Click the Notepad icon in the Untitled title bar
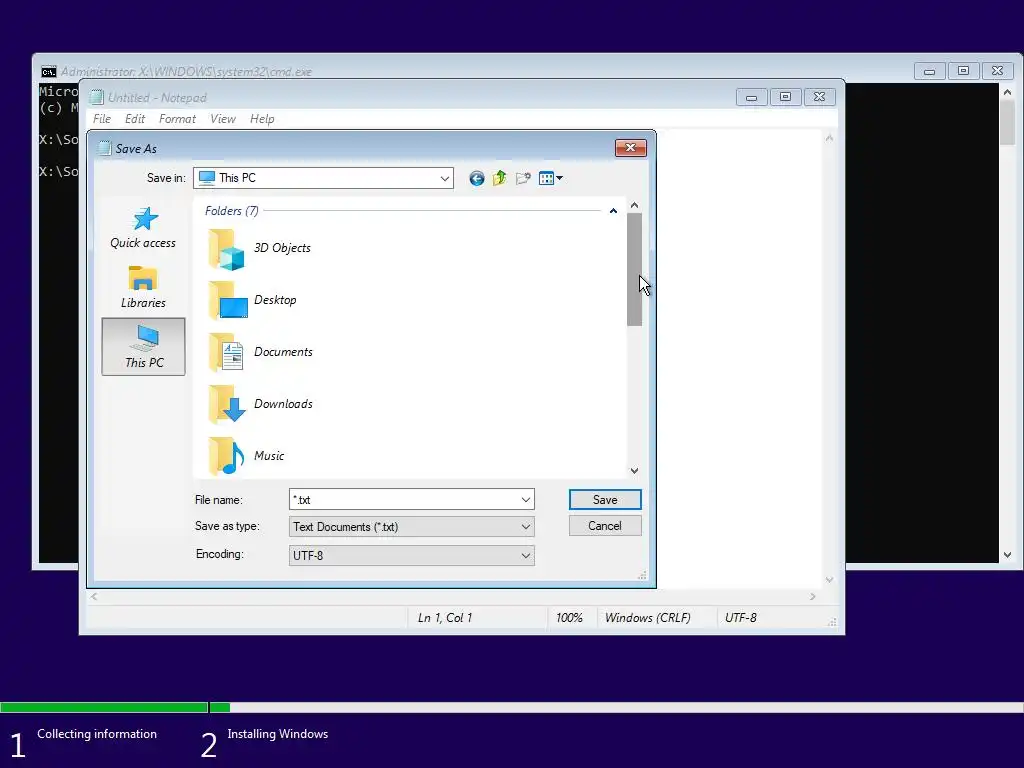Screen dimensions: 1024x768 pos(97,97)
